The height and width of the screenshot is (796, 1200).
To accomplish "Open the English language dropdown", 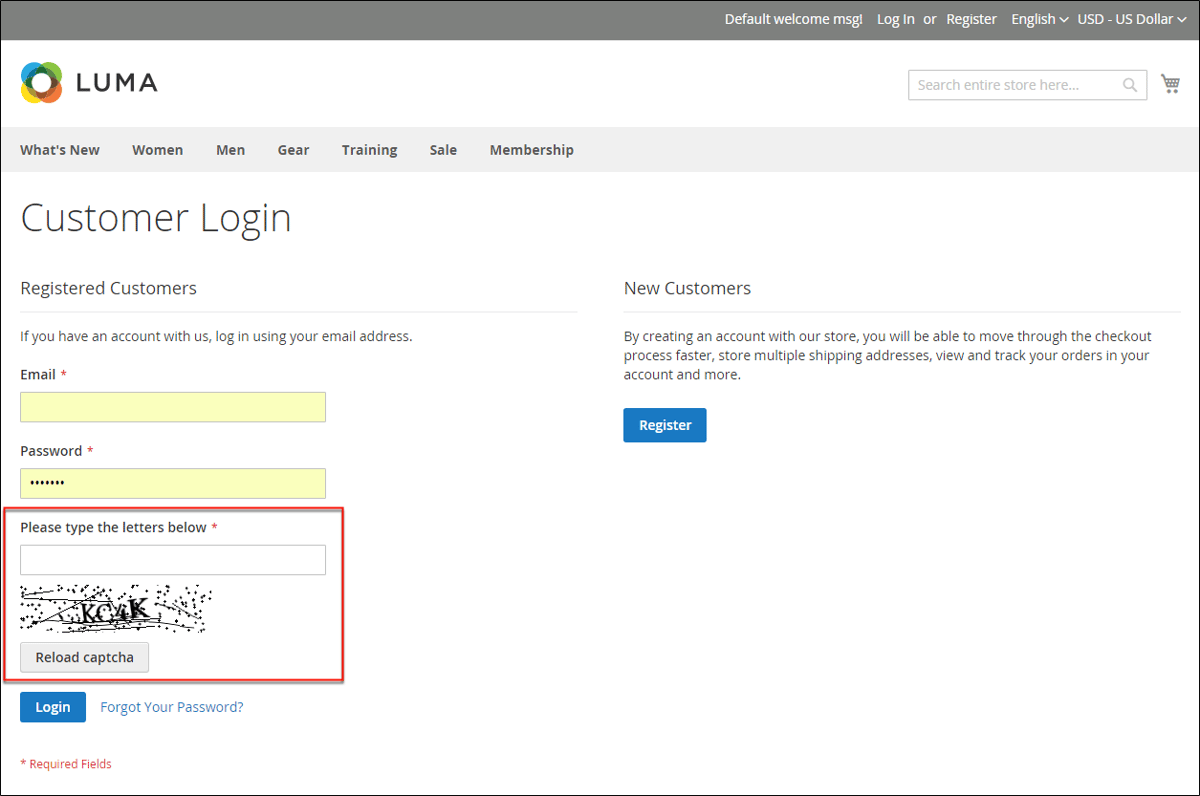I will point(1038,18).
